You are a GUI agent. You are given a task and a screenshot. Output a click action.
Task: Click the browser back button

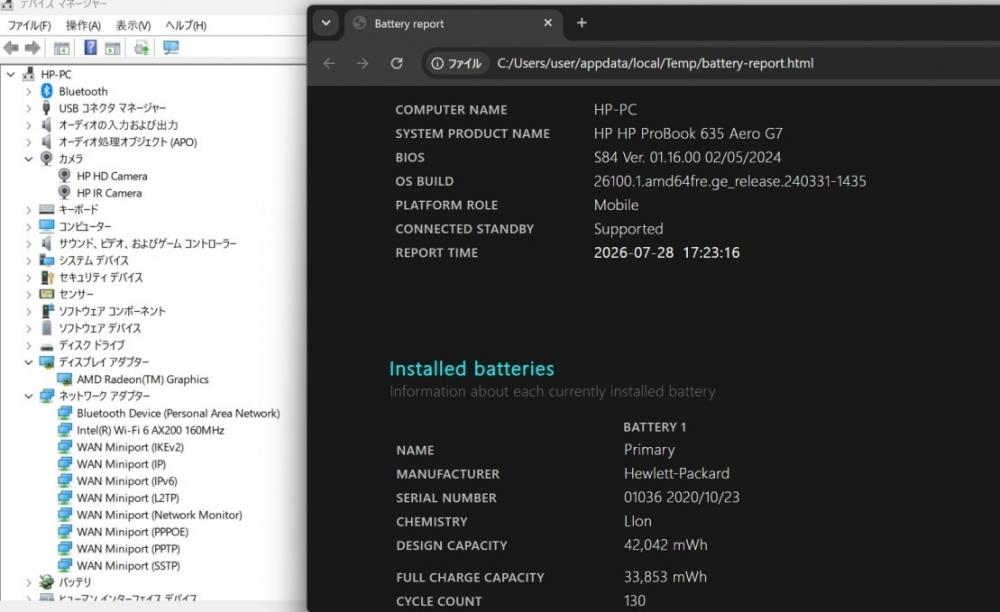329,63
